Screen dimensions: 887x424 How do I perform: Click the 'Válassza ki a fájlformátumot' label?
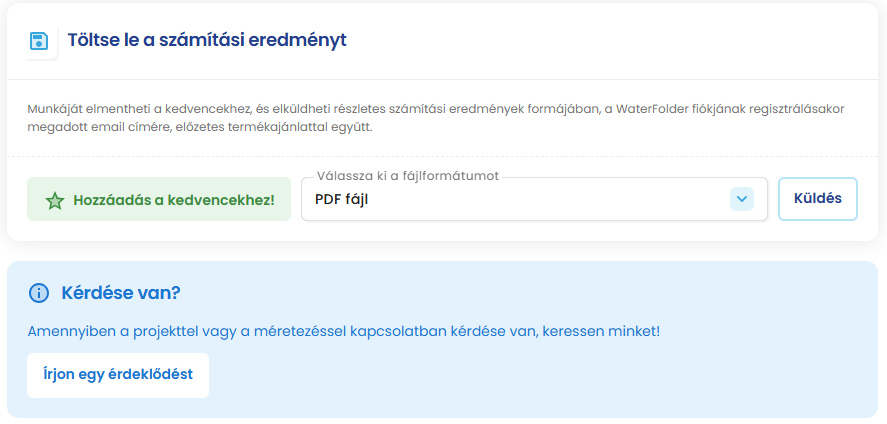(407, 176)
